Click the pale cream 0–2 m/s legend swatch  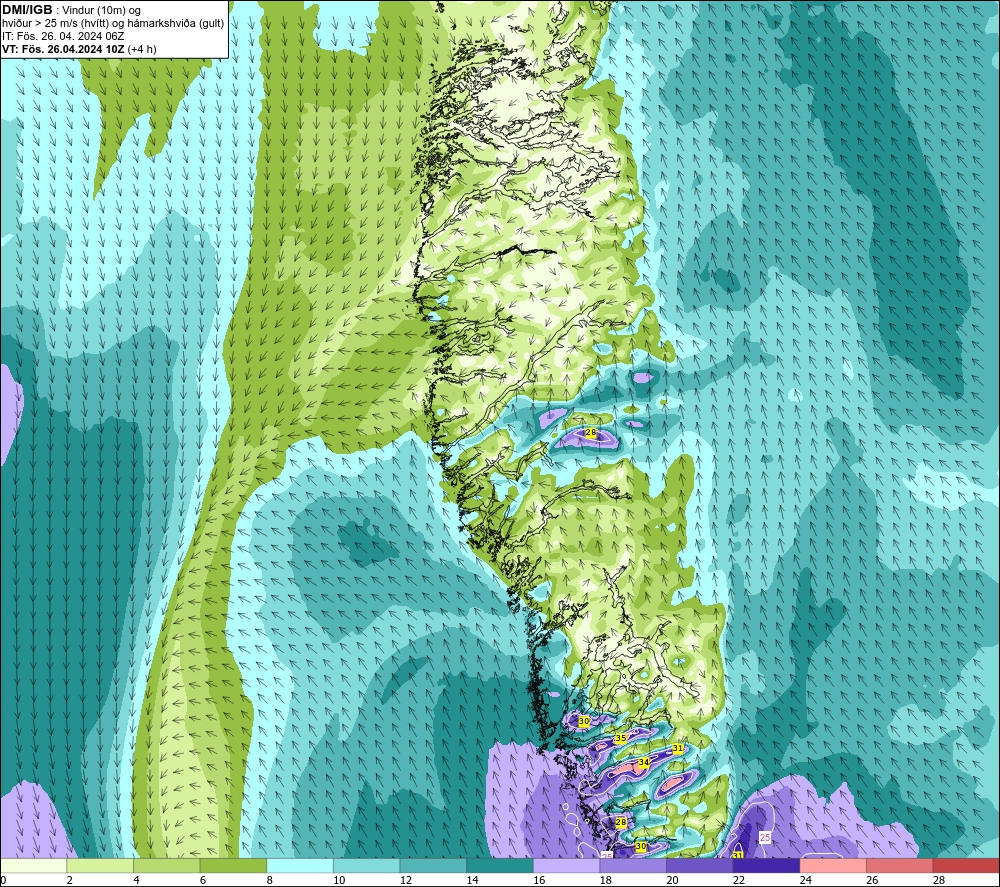click(33, 865)
